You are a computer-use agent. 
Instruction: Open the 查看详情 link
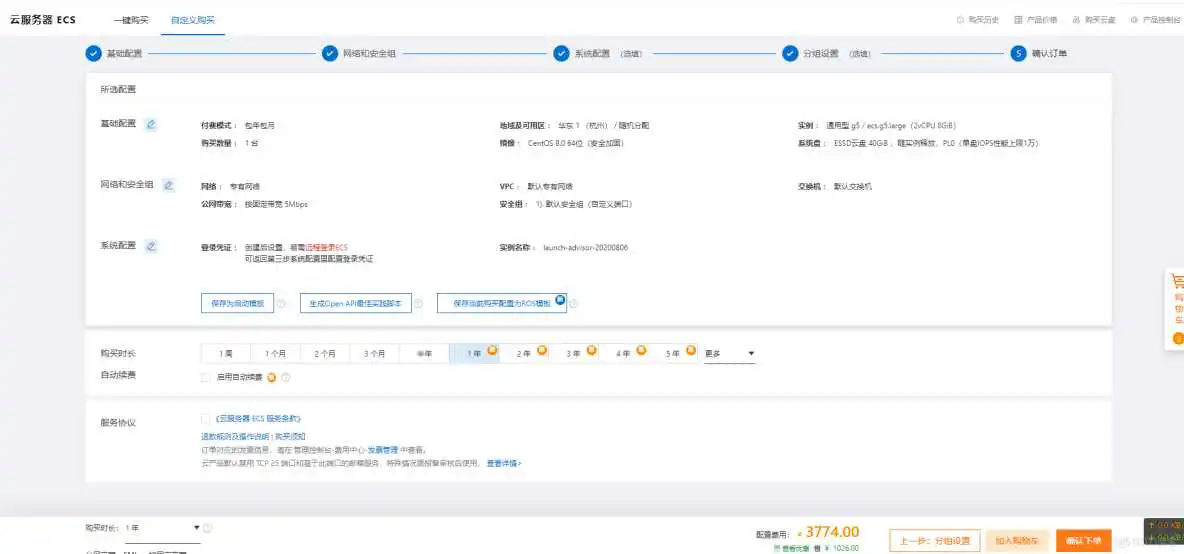504,463
